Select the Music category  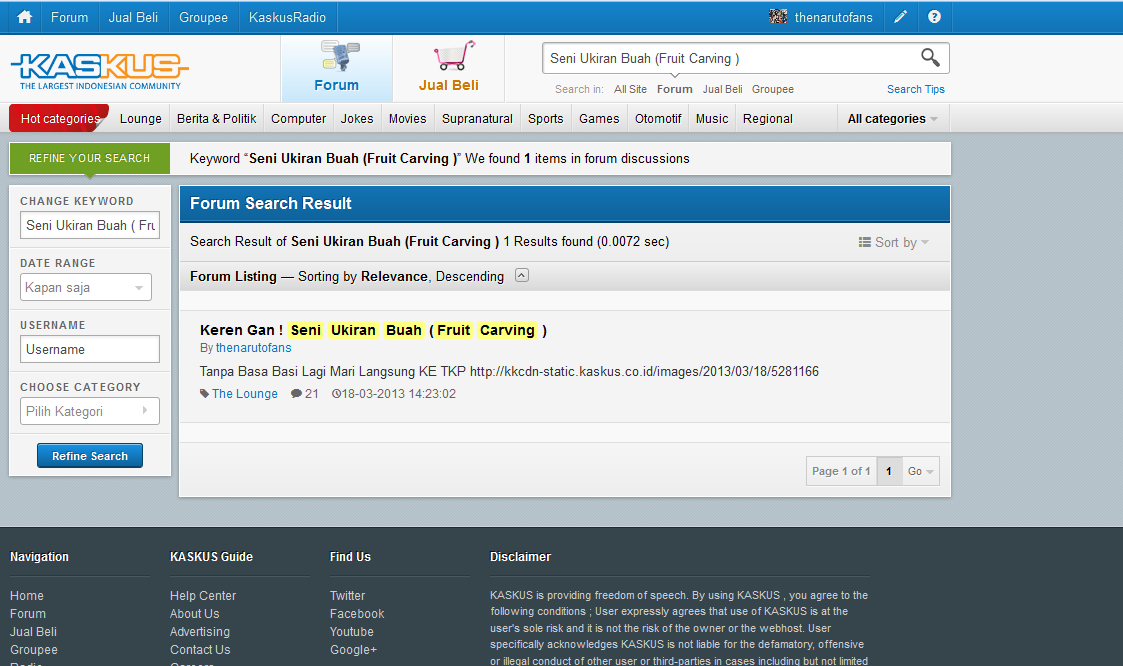[x=712, y=119]
